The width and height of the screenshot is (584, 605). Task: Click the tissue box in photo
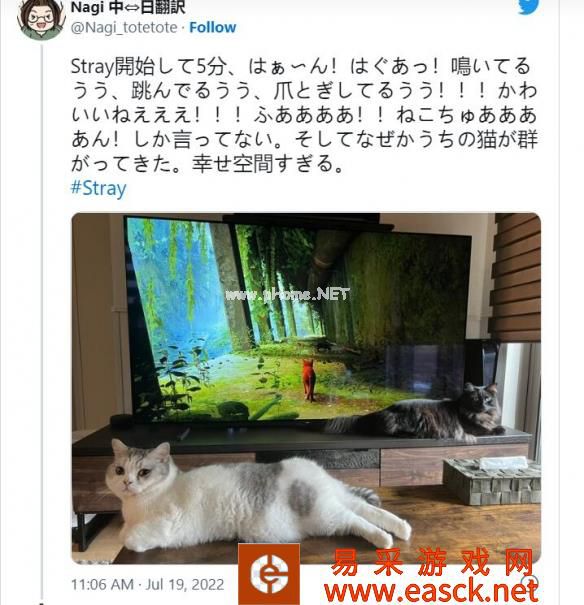pyautogui.click(x=492, y=480)
